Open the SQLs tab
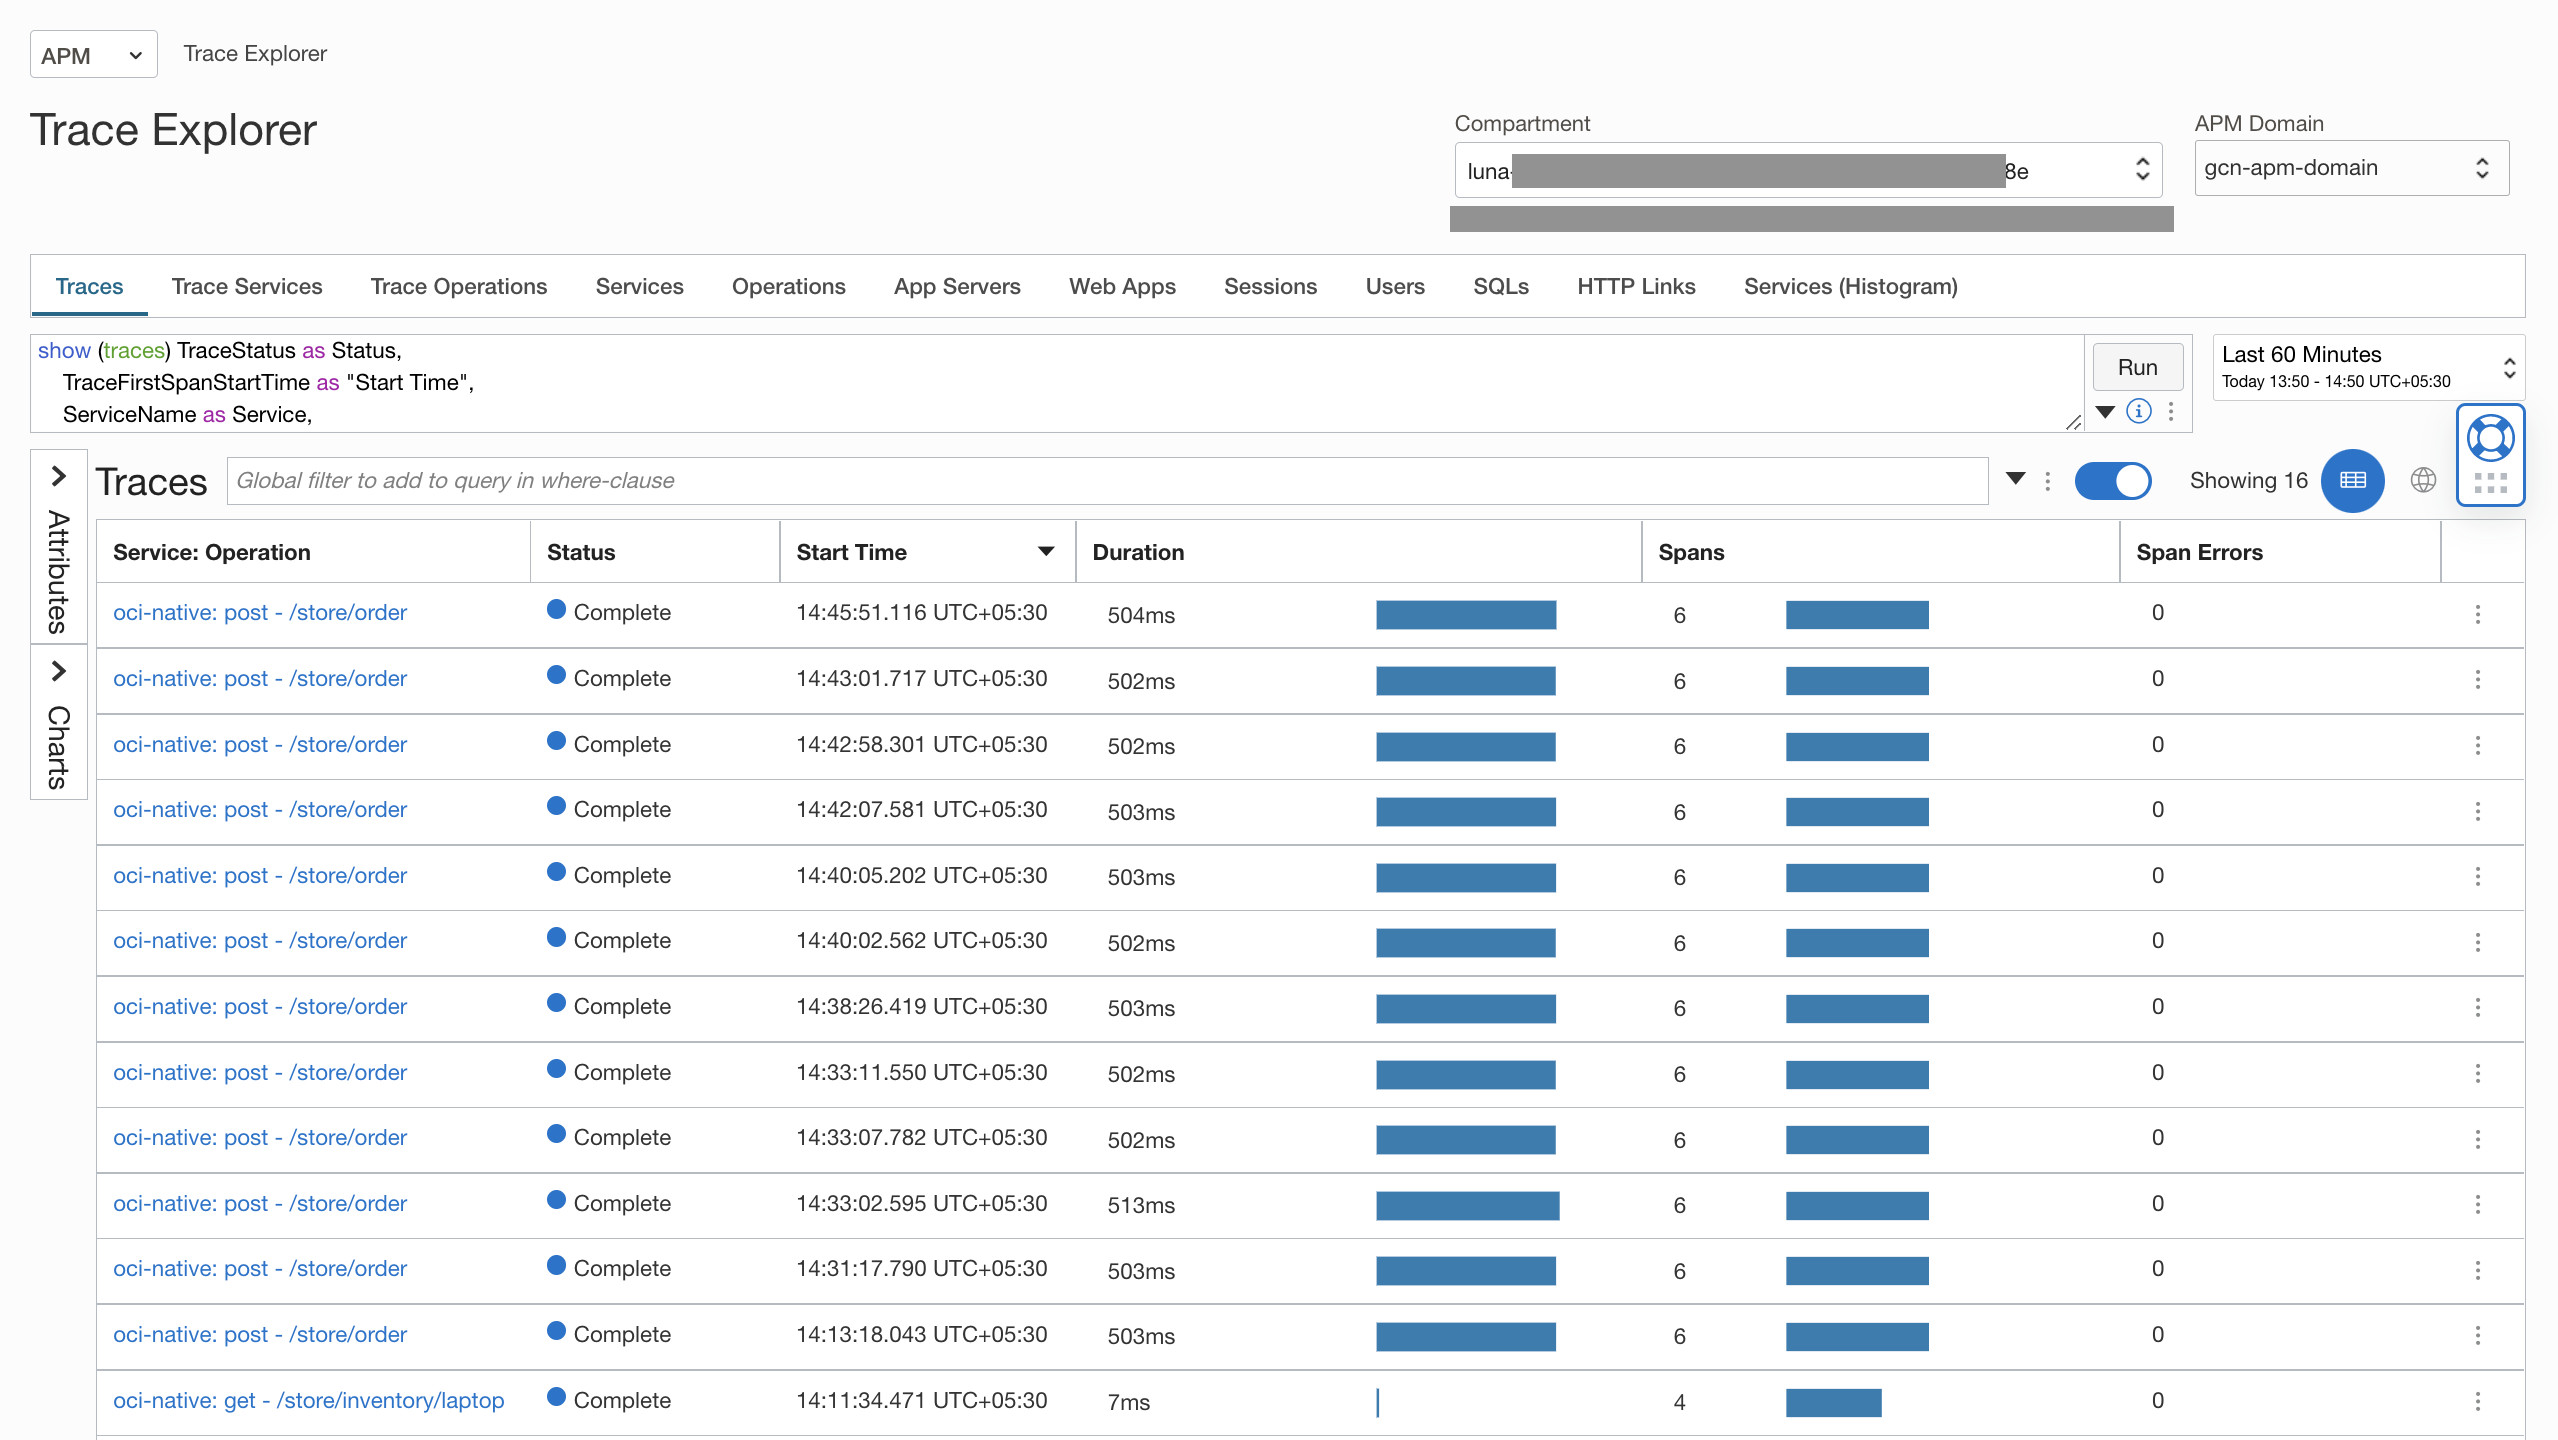Viewport: 2558px width, 1440px height. 1500,286
